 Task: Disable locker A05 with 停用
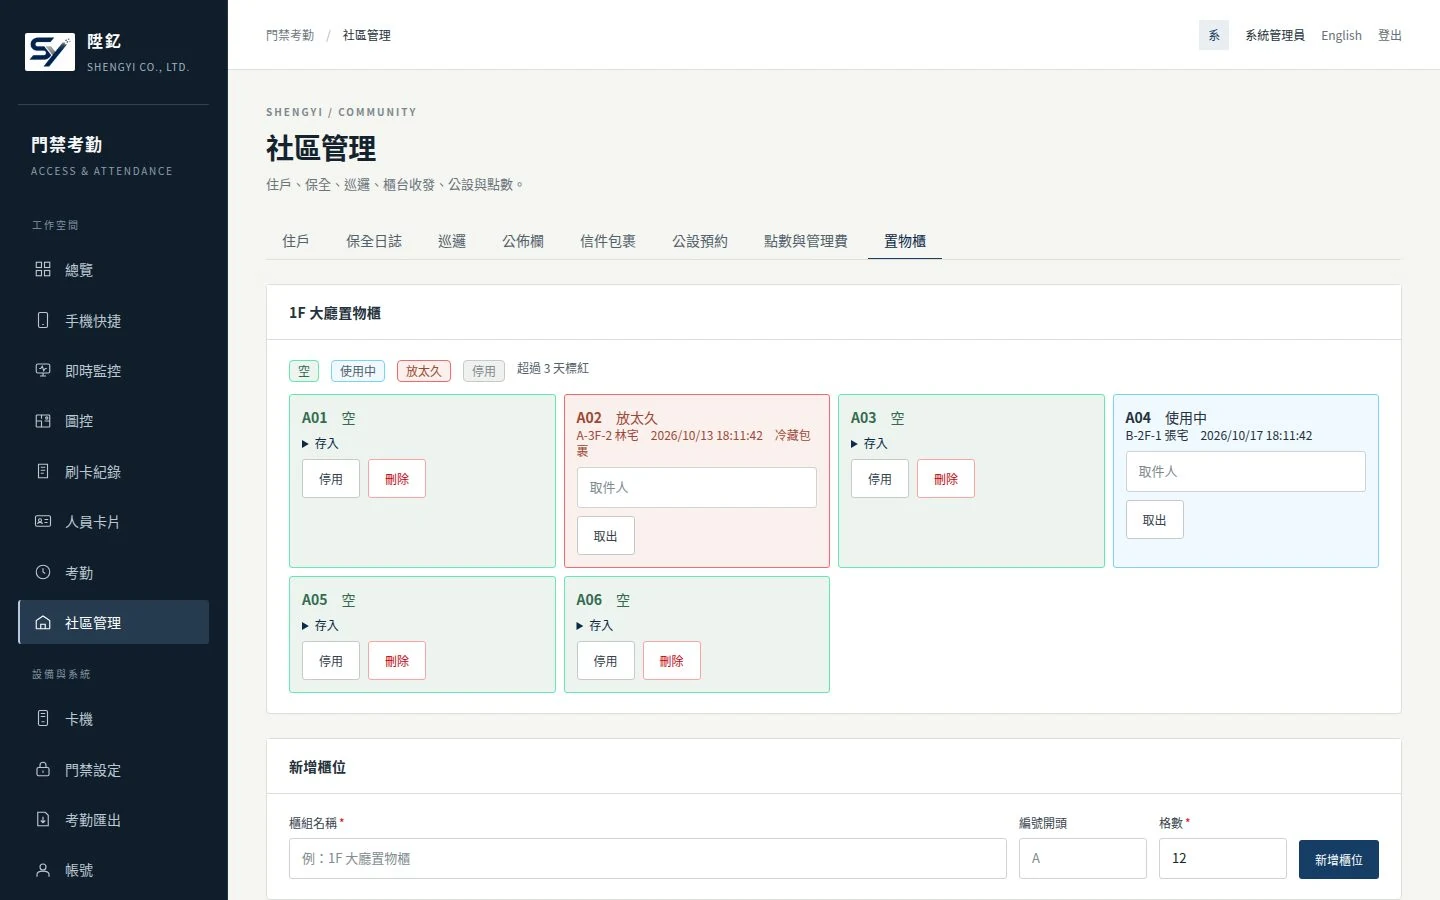331,661
